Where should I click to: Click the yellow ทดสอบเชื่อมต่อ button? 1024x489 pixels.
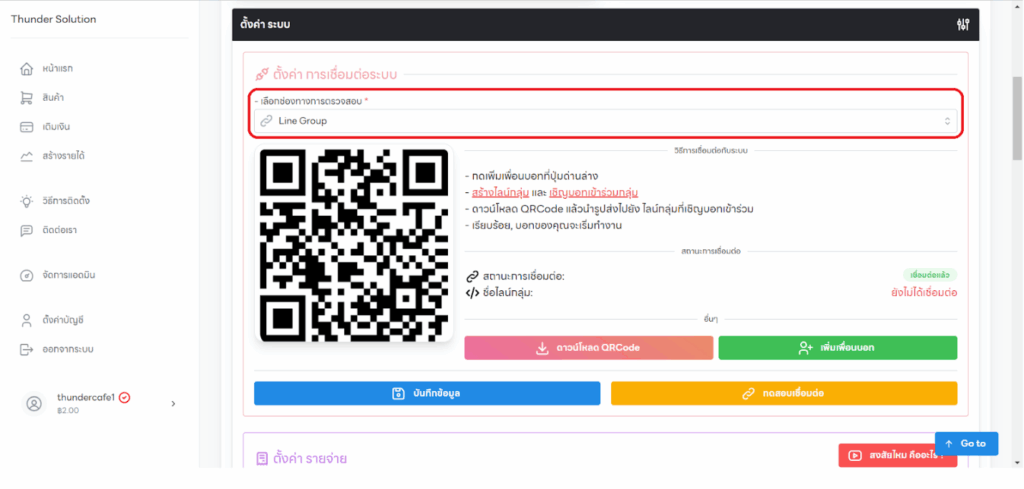coord(783,393)
